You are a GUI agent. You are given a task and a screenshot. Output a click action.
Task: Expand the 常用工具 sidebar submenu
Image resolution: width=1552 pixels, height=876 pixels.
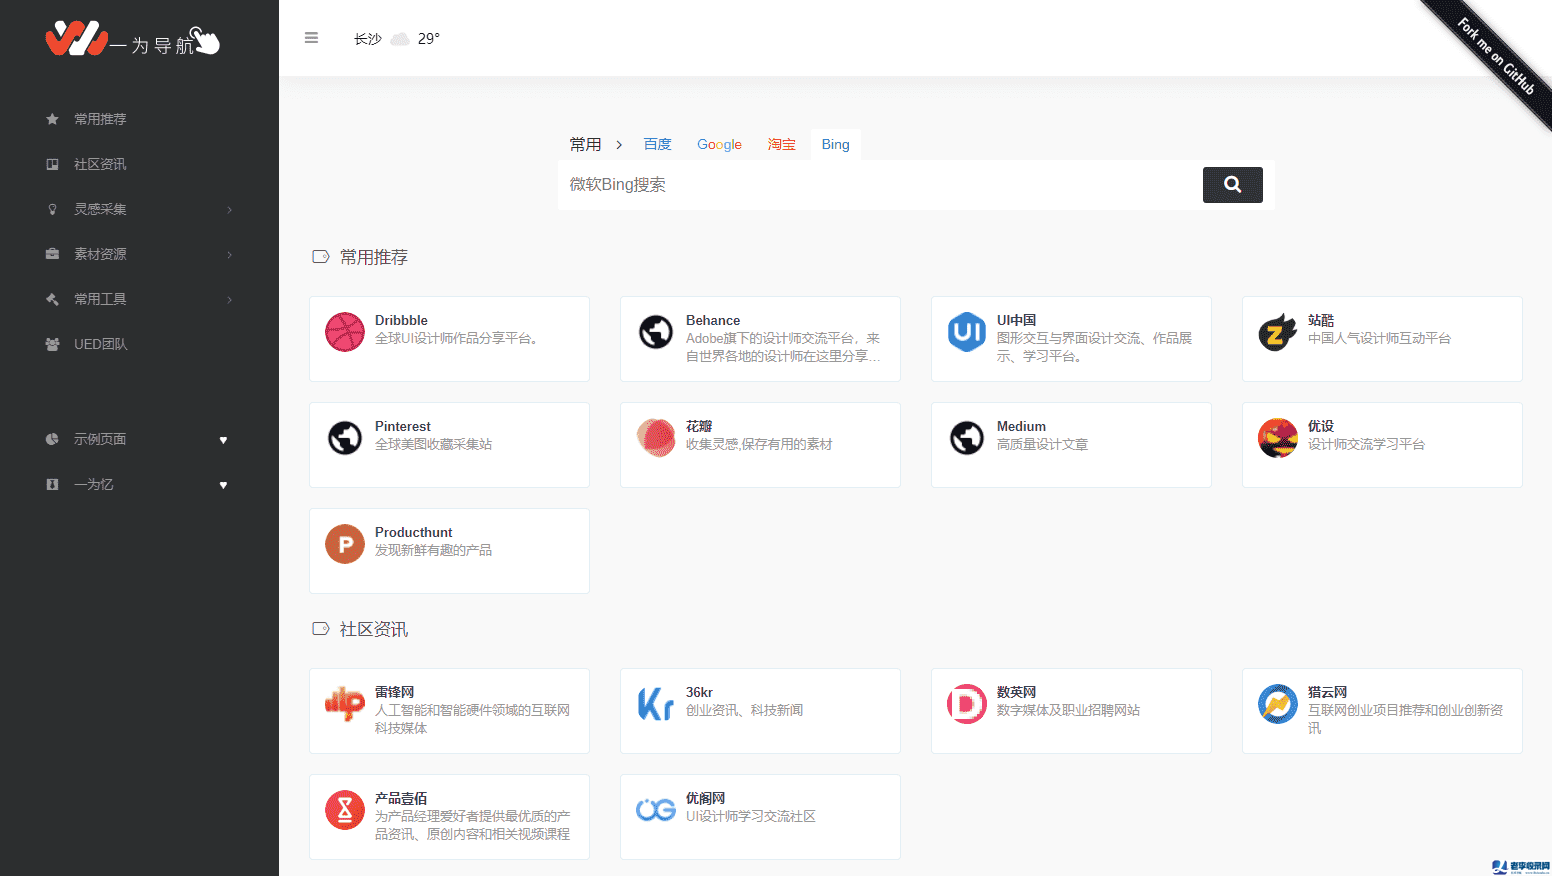click(138, 299)
